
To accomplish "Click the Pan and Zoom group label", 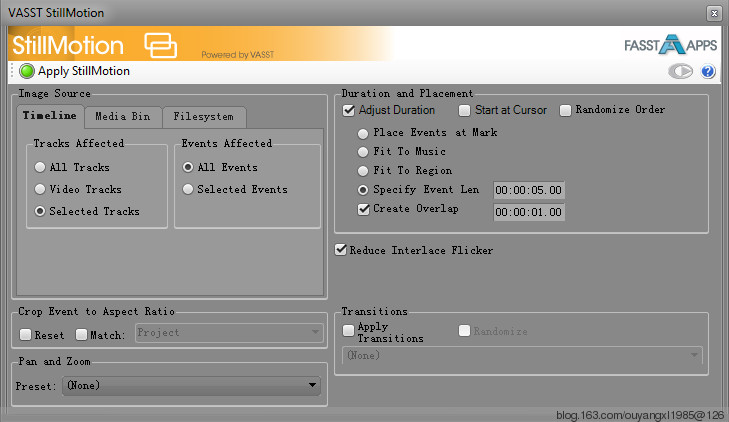I will click(x=54, y=361).
